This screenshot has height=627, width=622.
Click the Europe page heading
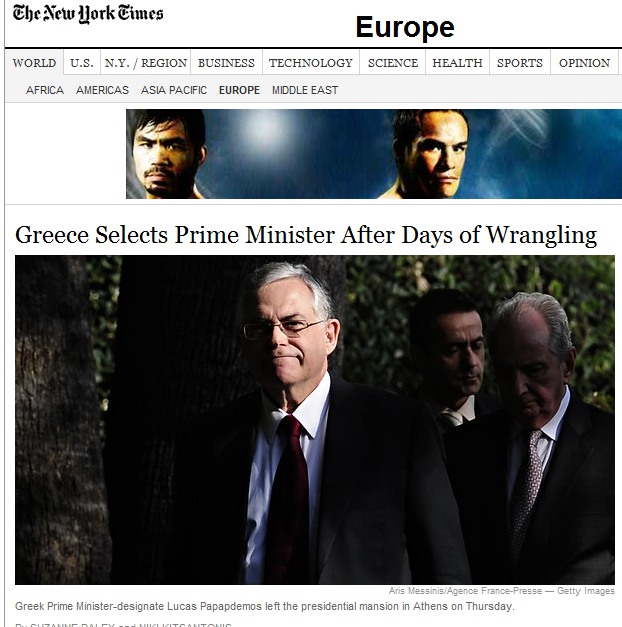(405, 28)
